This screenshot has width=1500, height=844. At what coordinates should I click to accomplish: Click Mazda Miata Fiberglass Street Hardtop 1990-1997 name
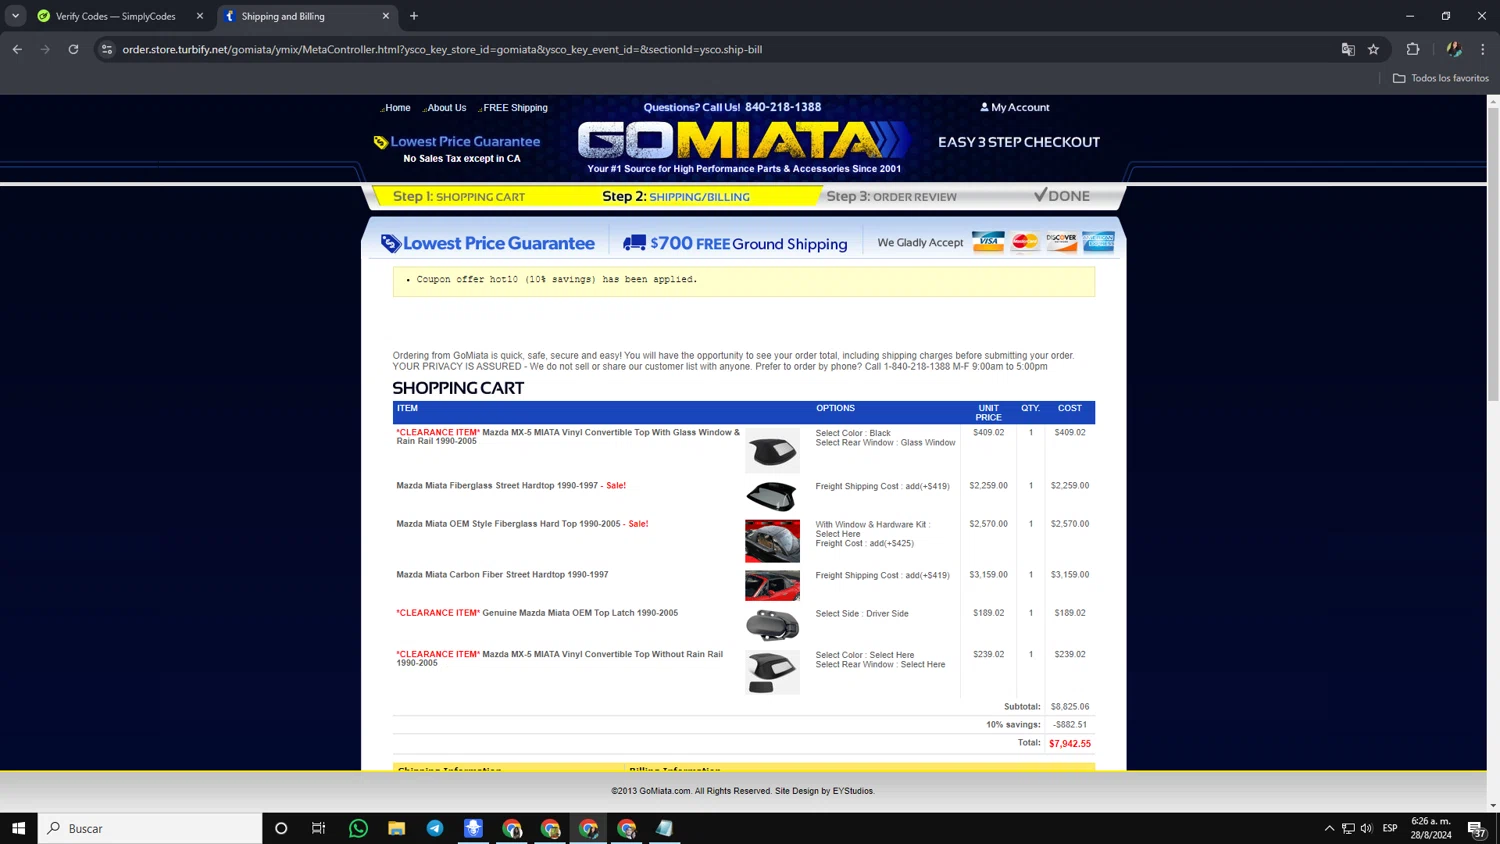tap(497, 486)
